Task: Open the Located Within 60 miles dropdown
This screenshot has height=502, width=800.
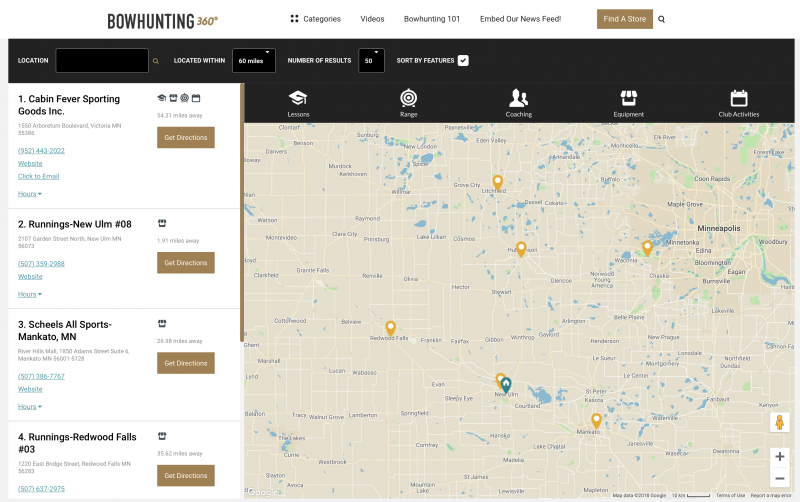Action: click(254, 60)
